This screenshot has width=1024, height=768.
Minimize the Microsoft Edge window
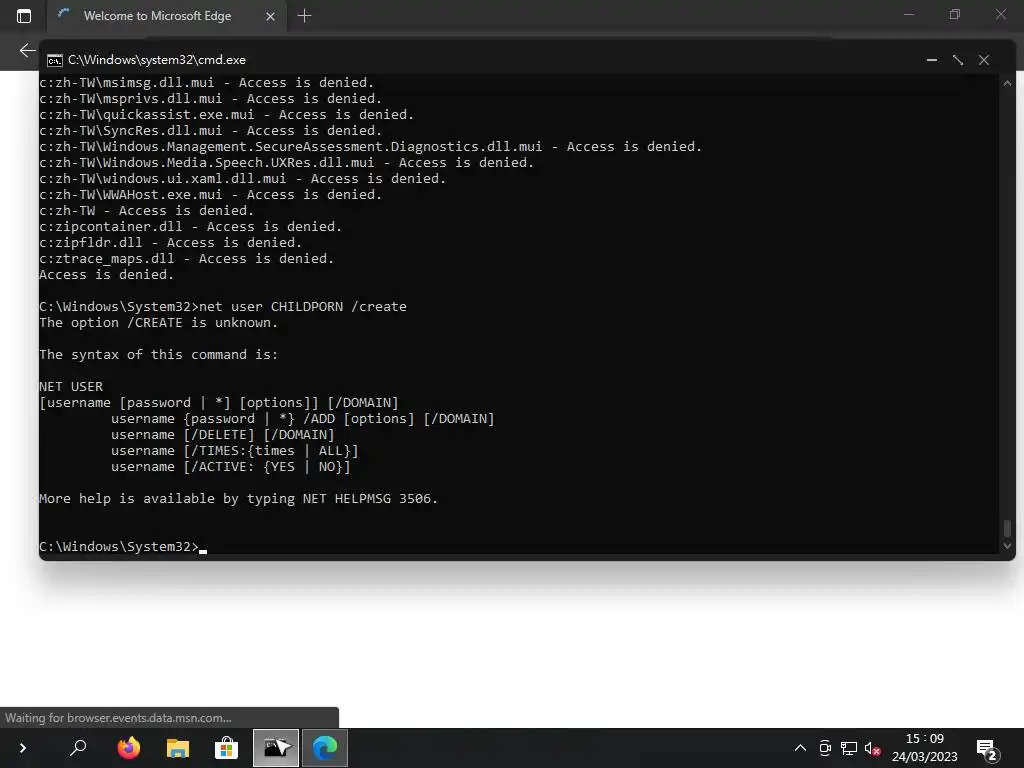(909, 14)
